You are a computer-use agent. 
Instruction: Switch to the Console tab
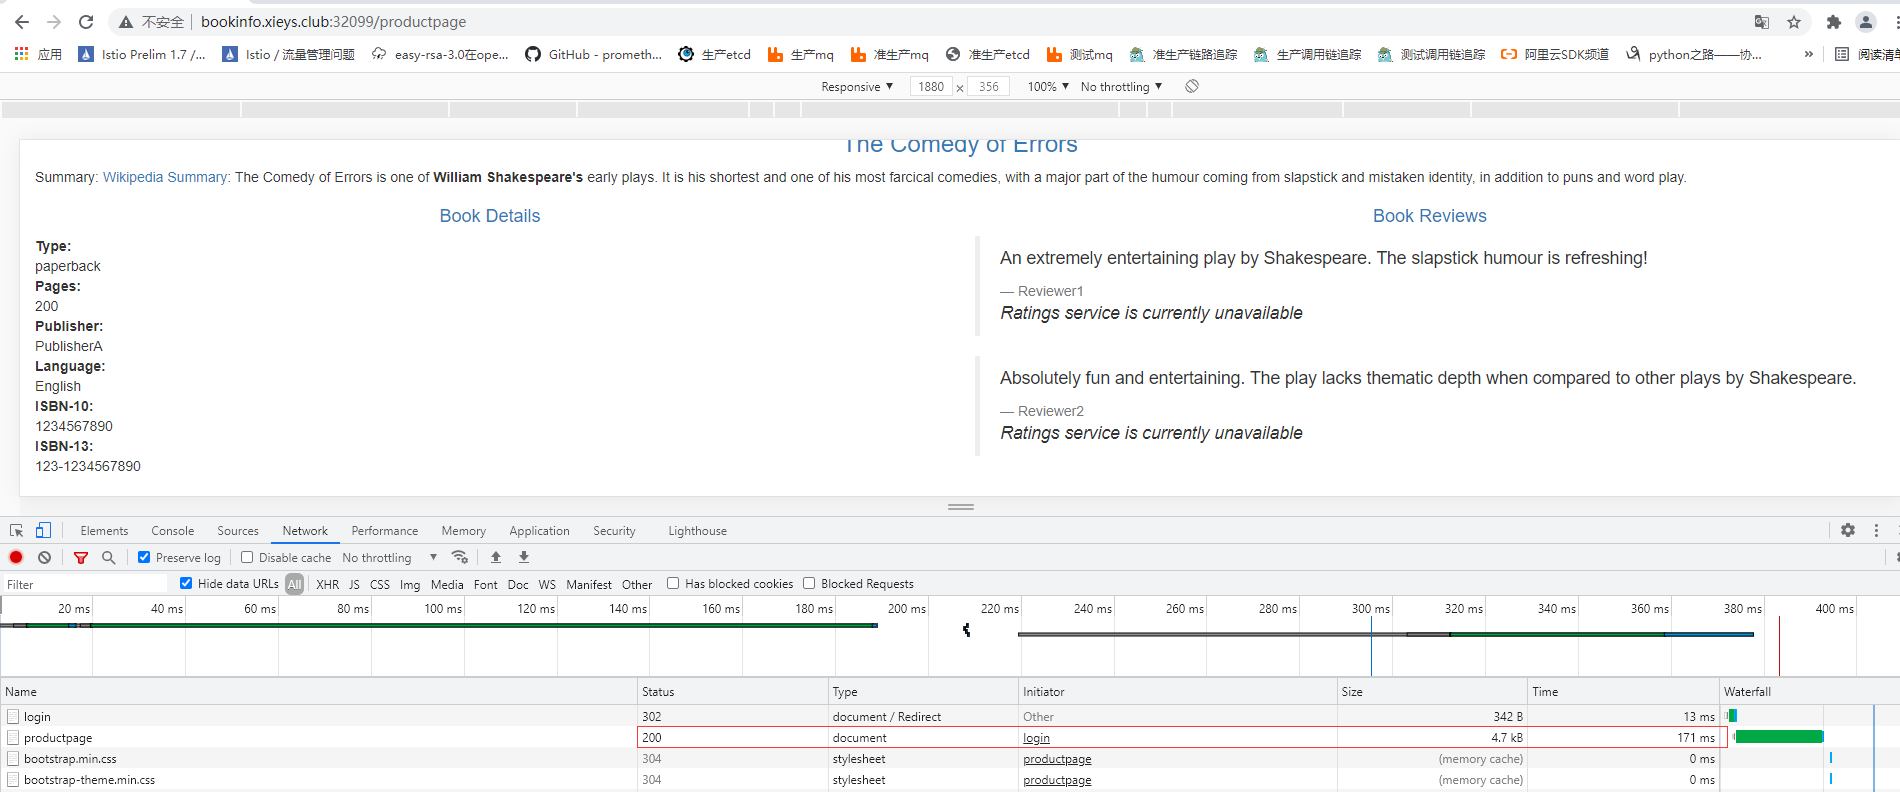coord(172,531)
